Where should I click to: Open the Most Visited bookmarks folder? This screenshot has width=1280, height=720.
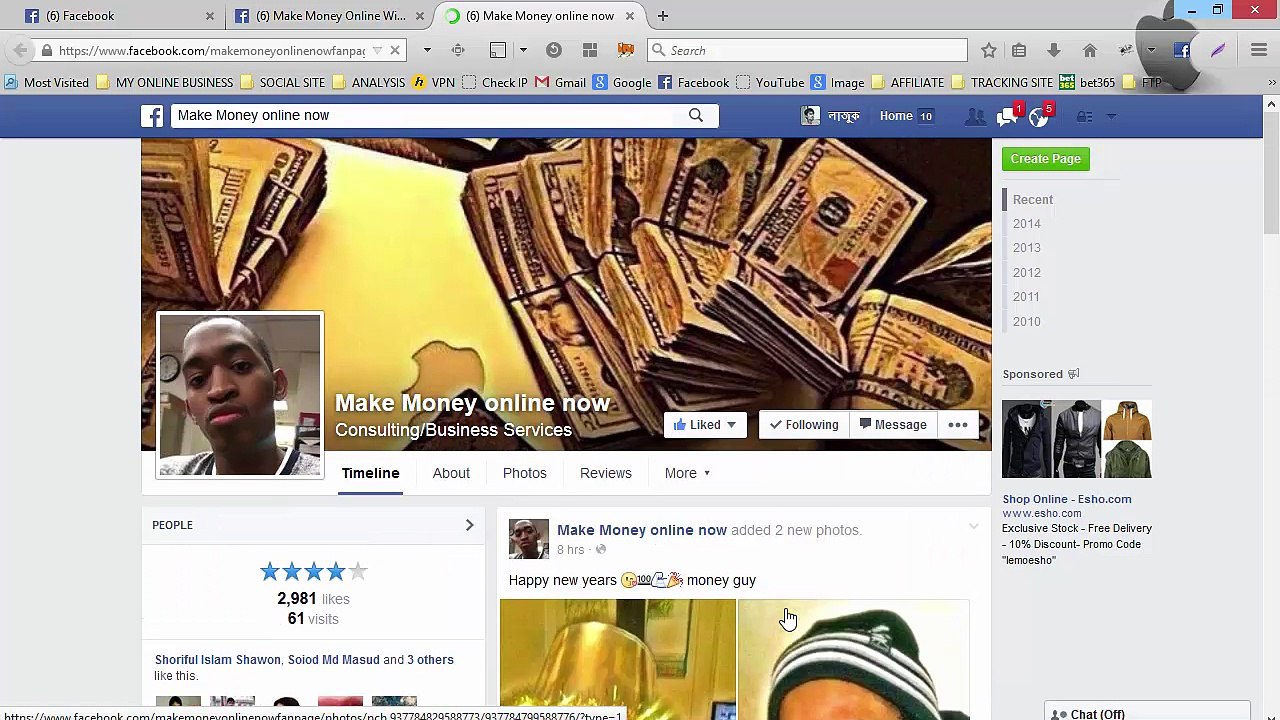pos(46,82)
